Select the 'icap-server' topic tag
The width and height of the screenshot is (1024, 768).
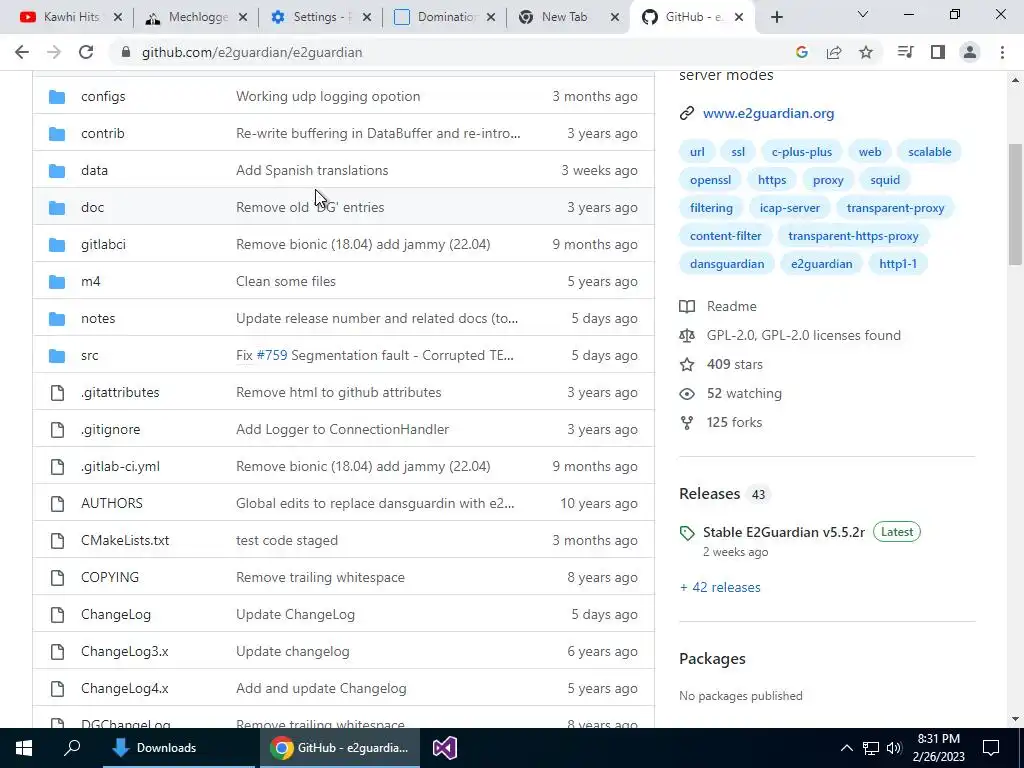pyautogui.click(x=790, y=208)
